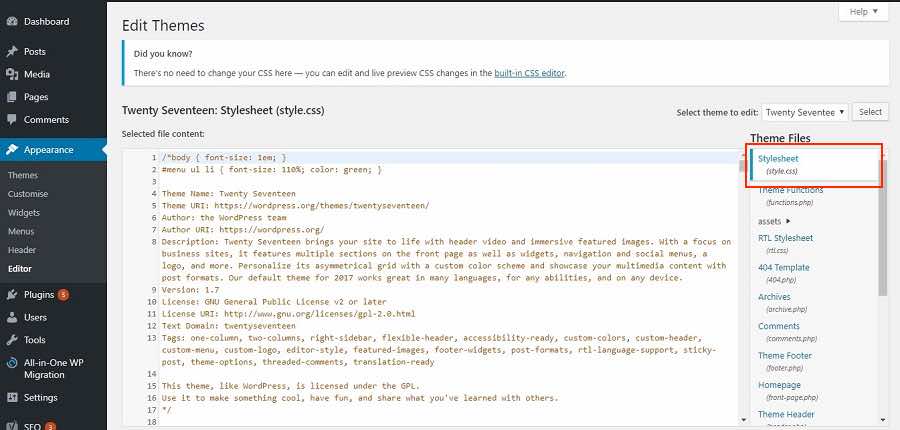Click the Select button
The width and height of the screenshot is (900, 430).
870,112
